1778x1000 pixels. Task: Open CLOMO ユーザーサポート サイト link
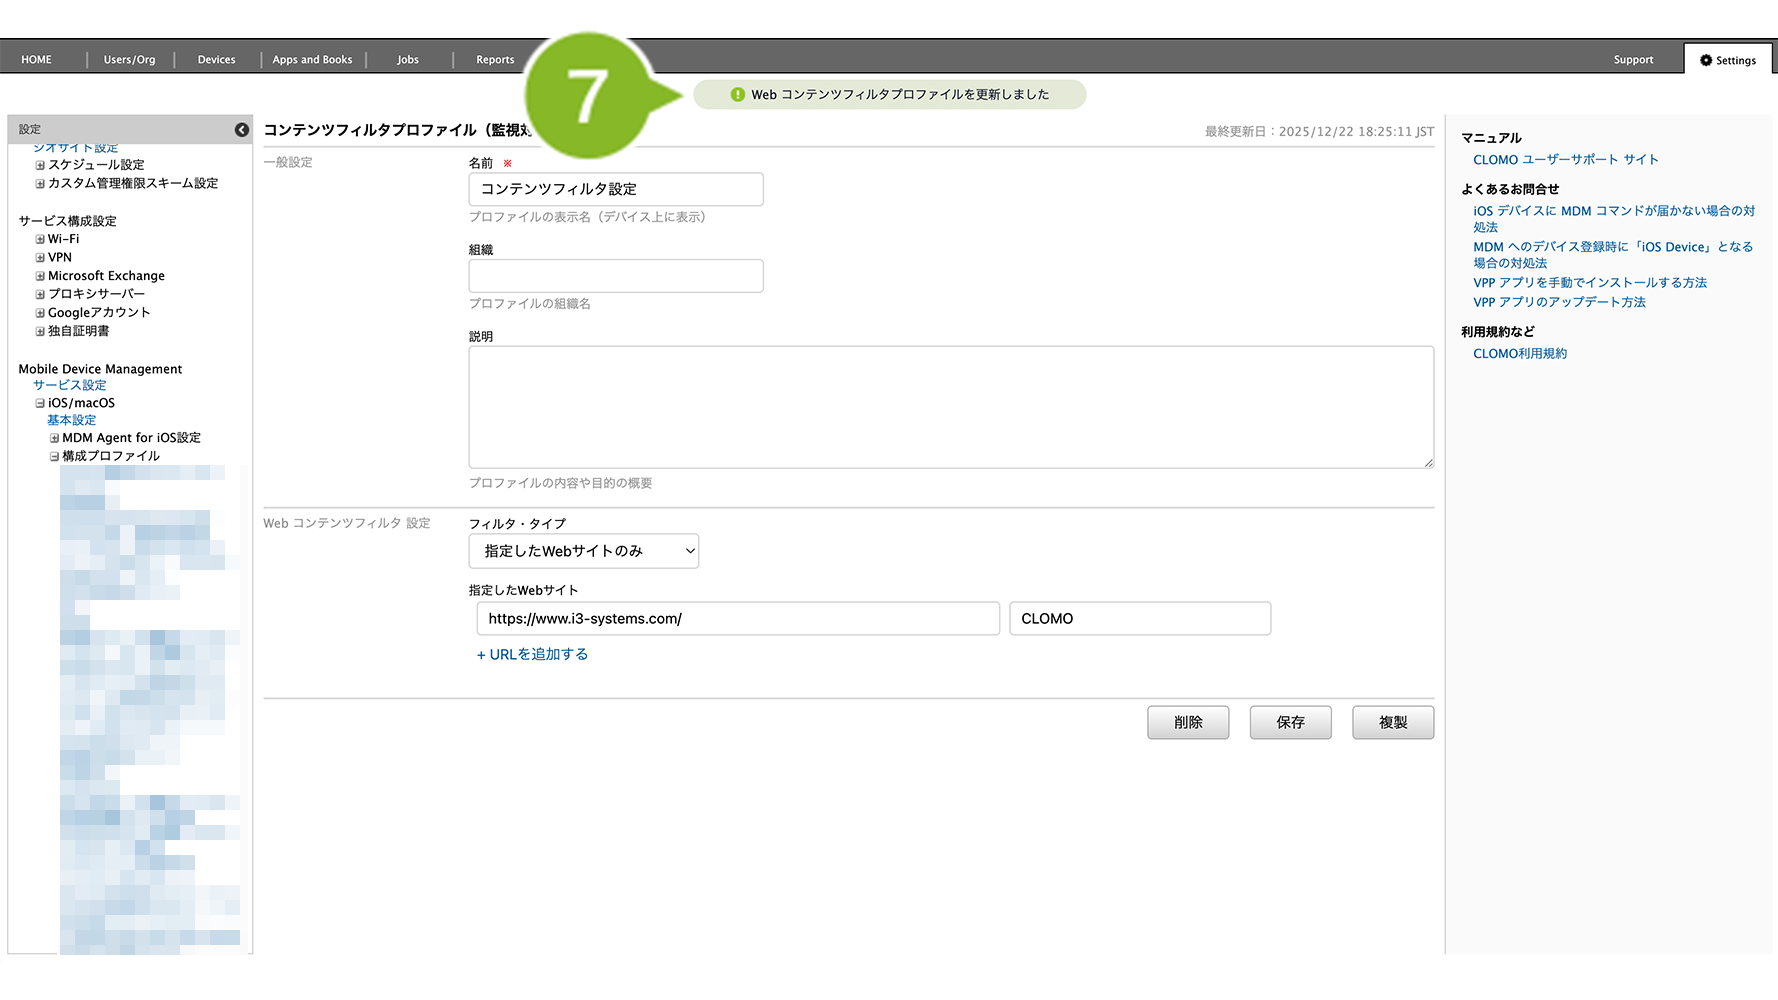(1565, 160)
